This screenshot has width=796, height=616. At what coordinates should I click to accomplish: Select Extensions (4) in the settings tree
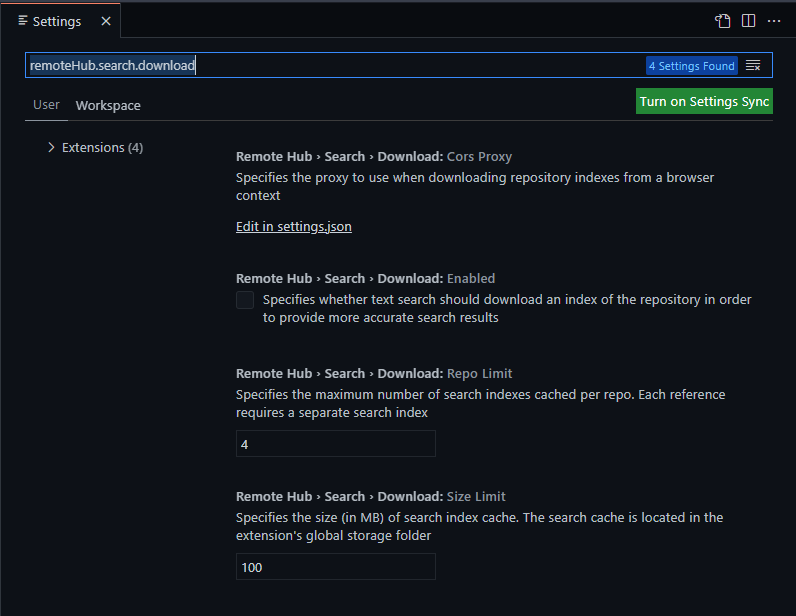click(x=103, y=147)
